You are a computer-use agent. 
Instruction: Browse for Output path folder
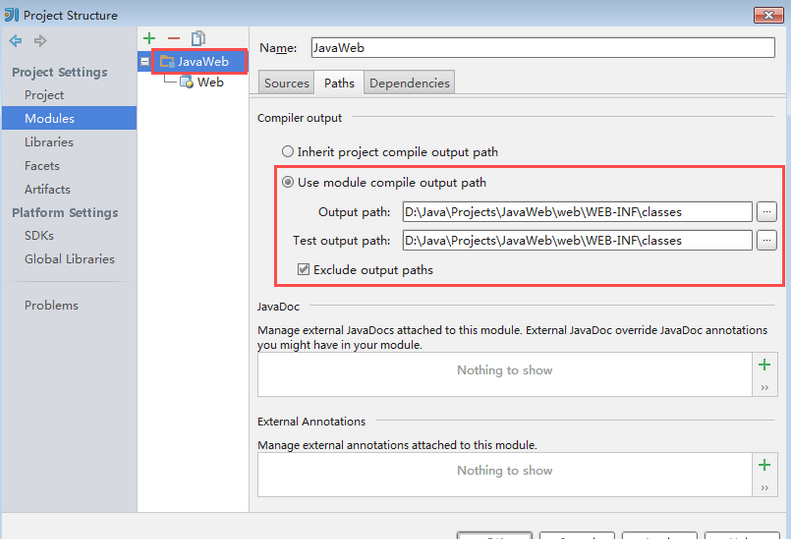point(767,211)
